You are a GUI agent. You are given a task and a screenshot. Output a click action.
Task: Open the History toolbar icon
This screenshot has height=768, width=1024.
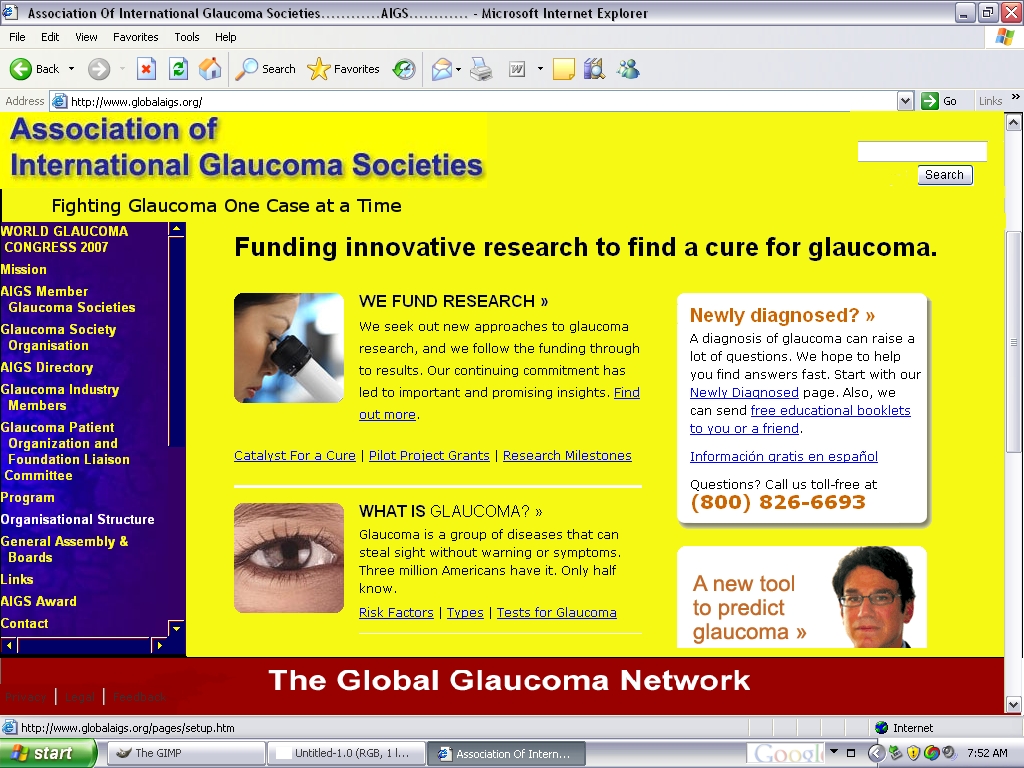click(404, 69)
